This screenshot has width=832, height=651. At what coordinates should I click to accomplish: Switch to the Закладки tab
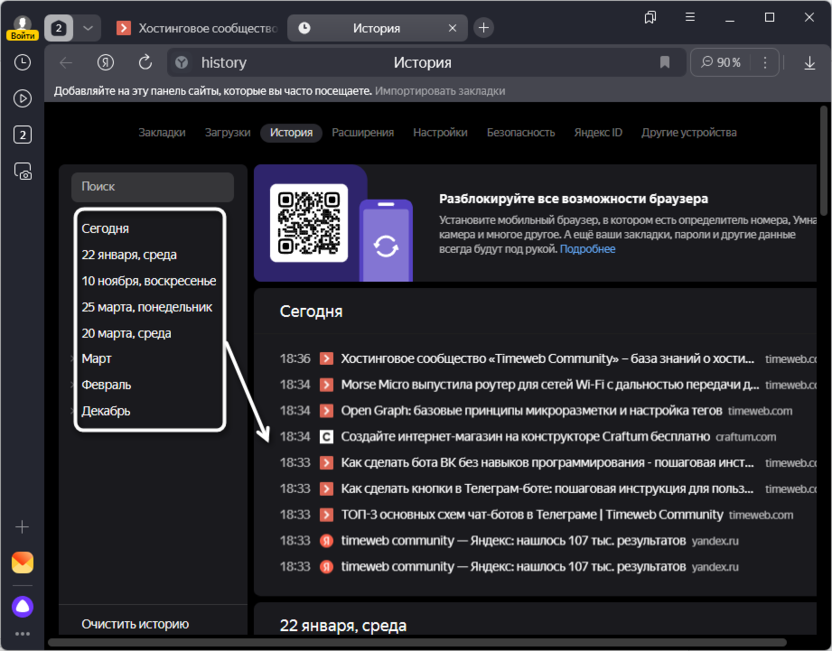click(162, 132)
